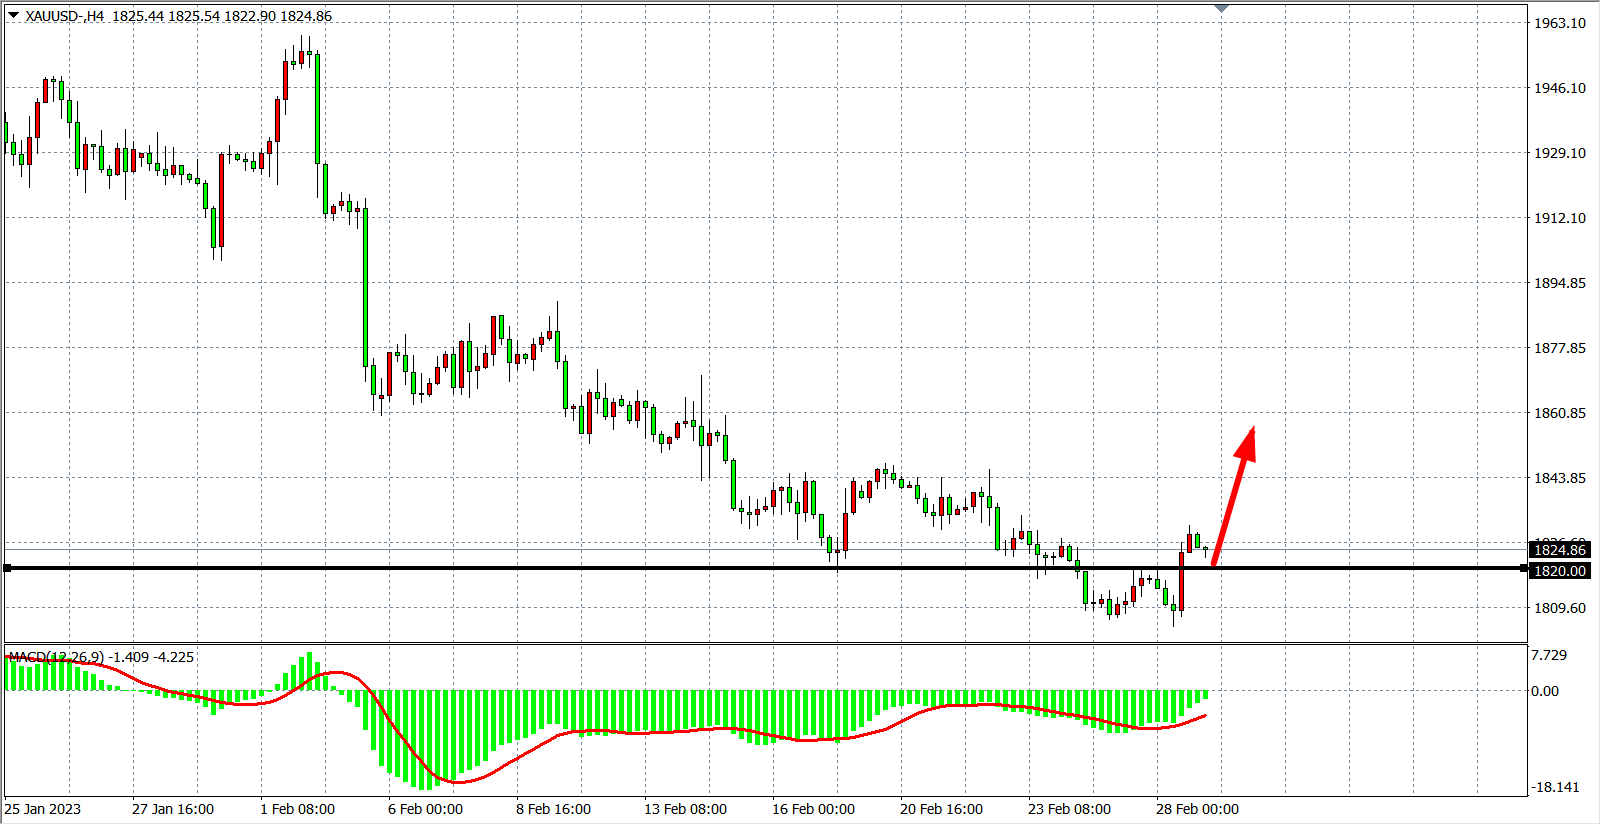
Task: Click the 1820.00 horizontal line price tag
Action: tap(1559, 571)
